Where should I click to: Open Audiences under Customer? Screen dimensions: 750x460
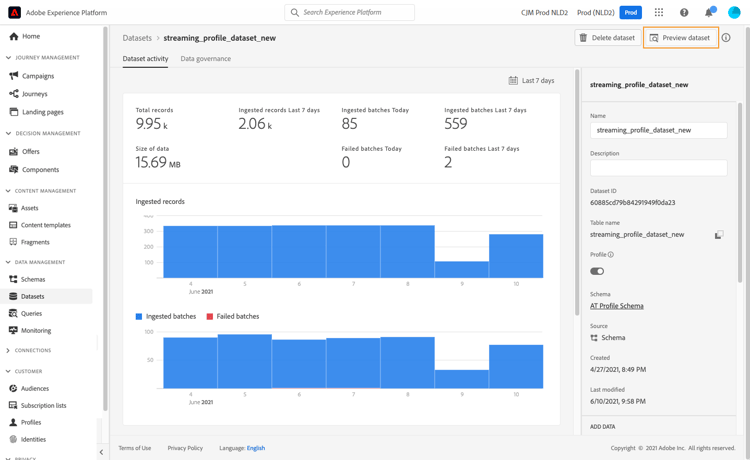pyautogui.click(x=29, y=388)
